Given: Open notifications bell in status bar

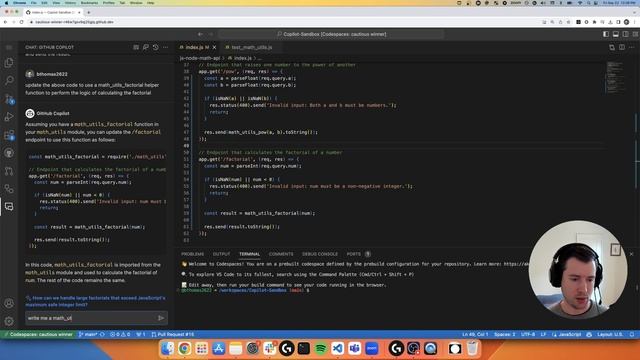Looking at the screenshot, I should pyautogui.click(x=632, y=334).
